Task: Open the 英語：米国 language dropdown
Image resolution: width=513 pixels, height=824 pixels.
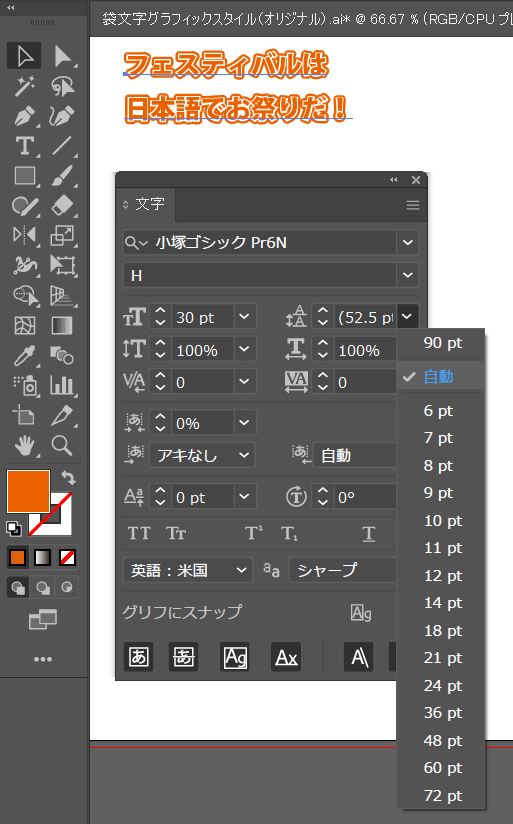Action: click(188, 570)
